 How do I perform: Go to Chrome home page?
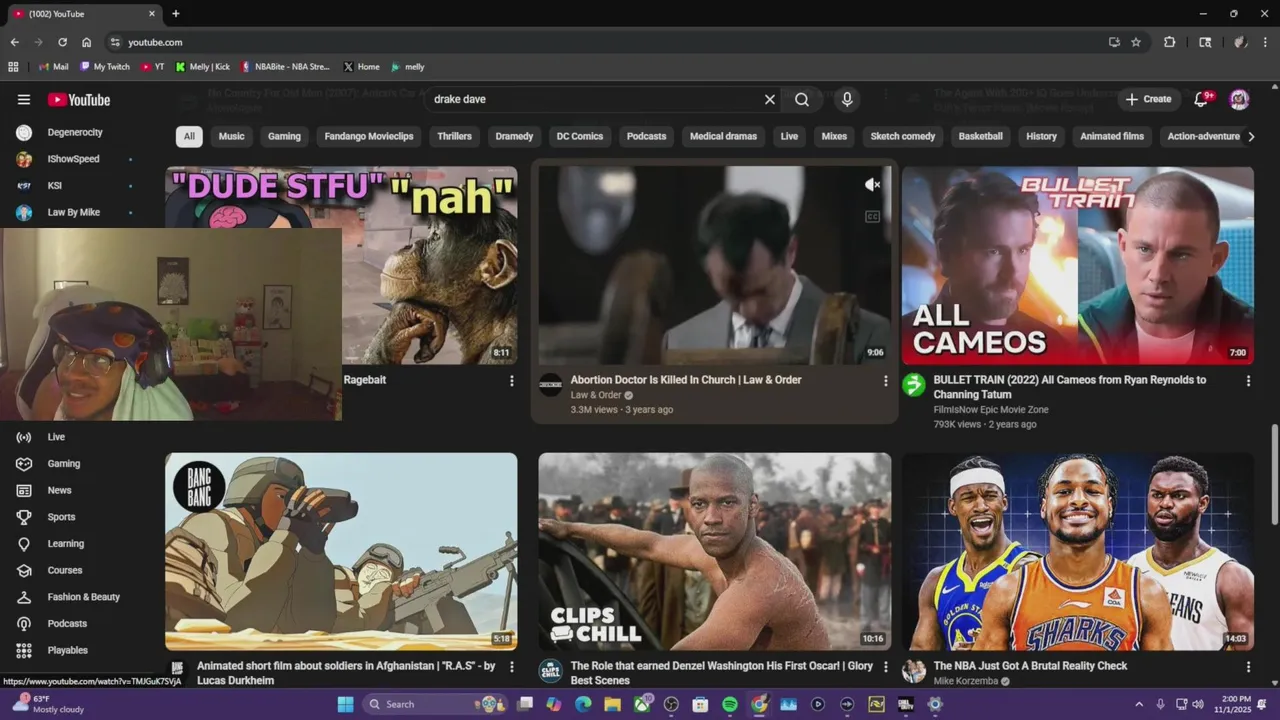[87, 42]
